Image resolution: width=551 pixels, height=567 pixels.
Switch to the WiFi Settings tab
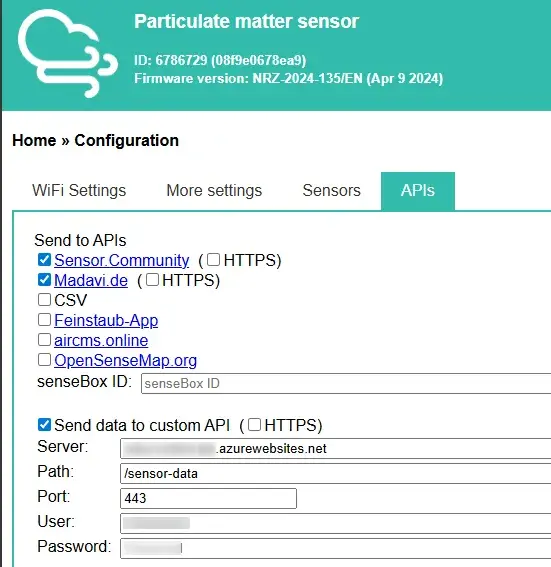pos(79,191)
